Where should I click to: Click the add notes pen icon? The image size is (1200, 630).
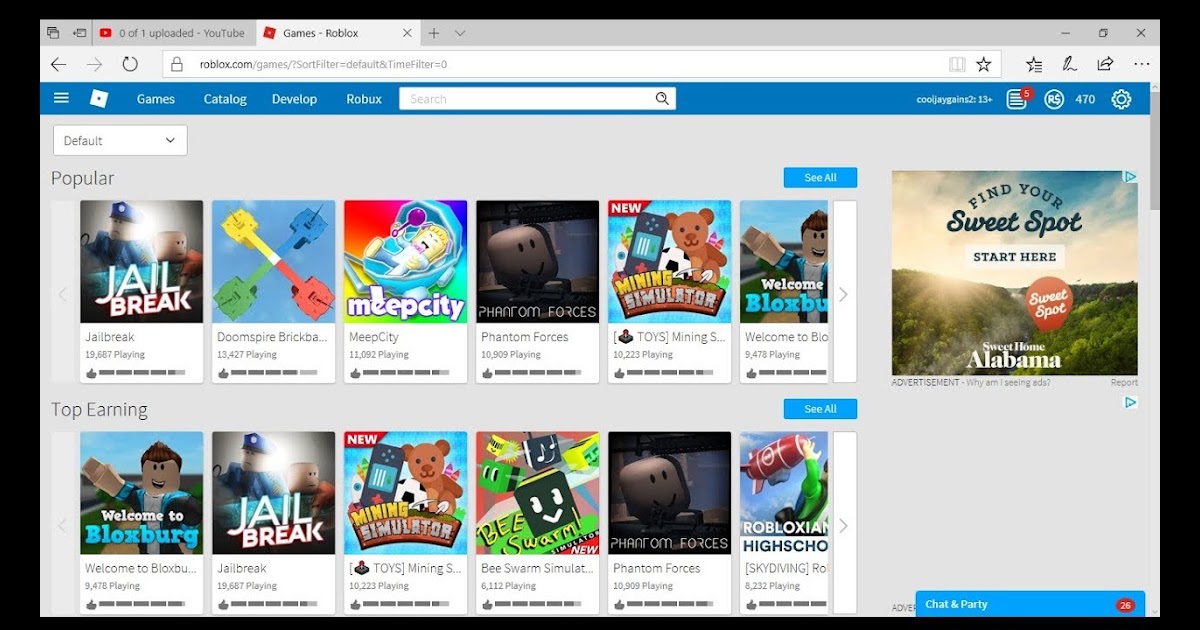[x=1069, y=64]
